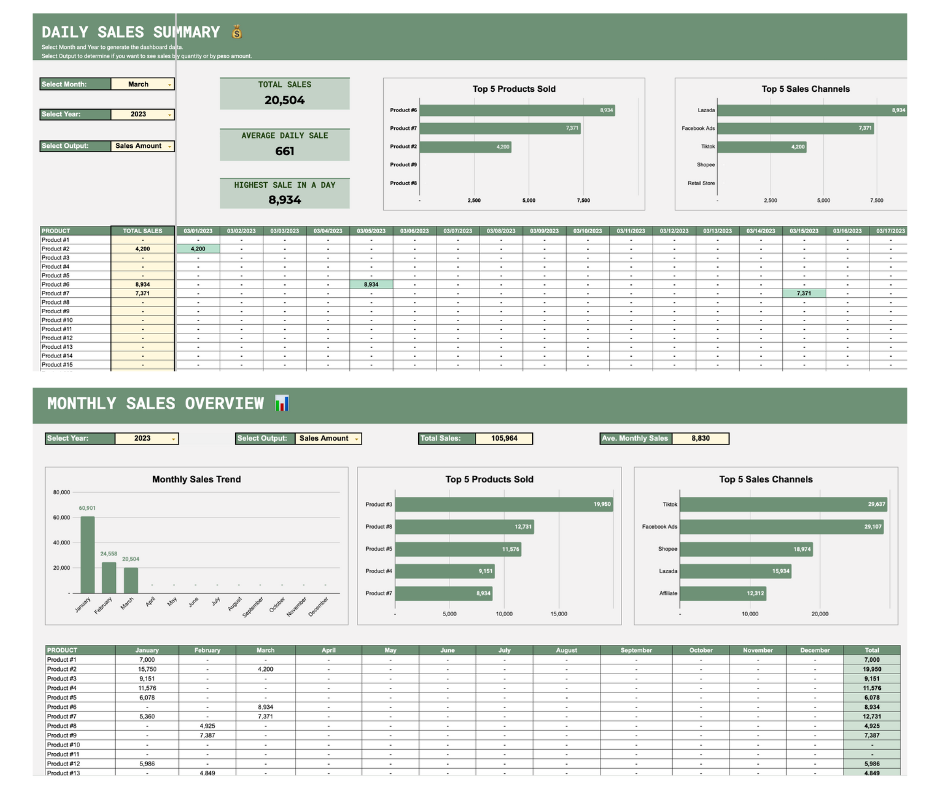Image resolution: width=940 pixels, height=788 pixels.
Task: Click the March 8,934 cell for Product #6 in the monthly table
Action: click(x=266, y=707)
